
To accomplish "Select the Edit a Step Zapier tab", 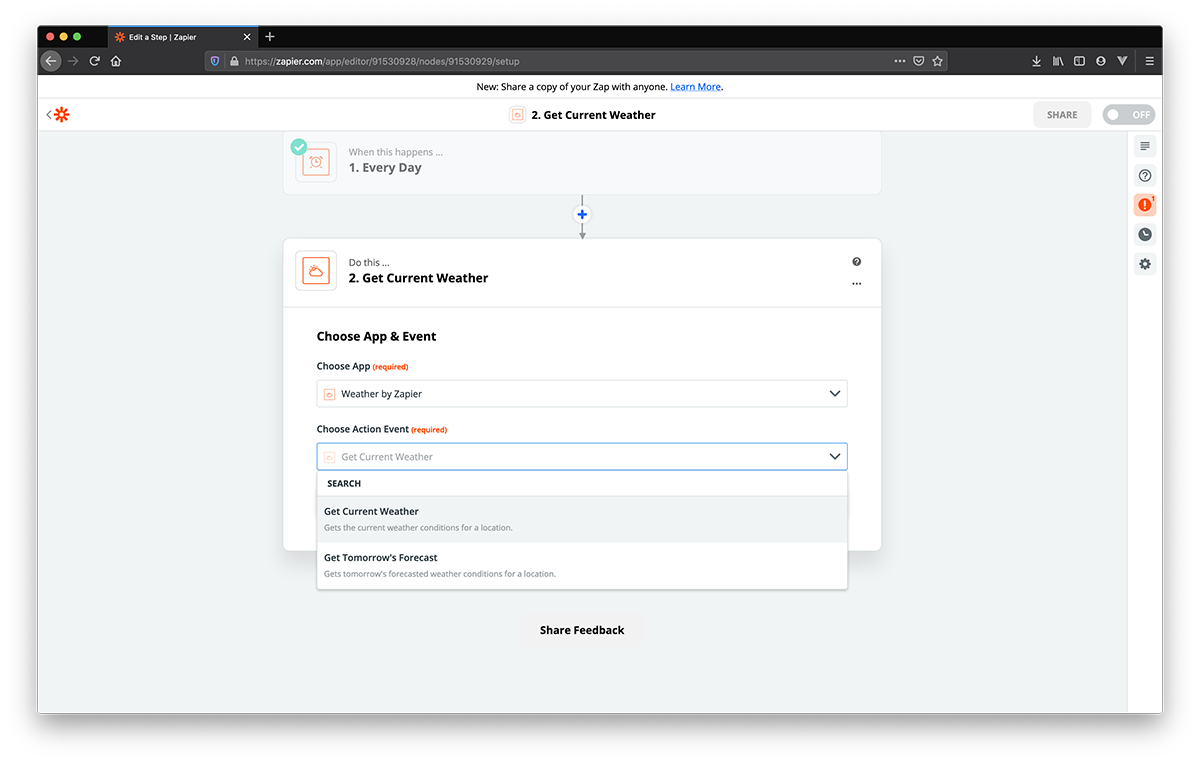I will (183, 37).
